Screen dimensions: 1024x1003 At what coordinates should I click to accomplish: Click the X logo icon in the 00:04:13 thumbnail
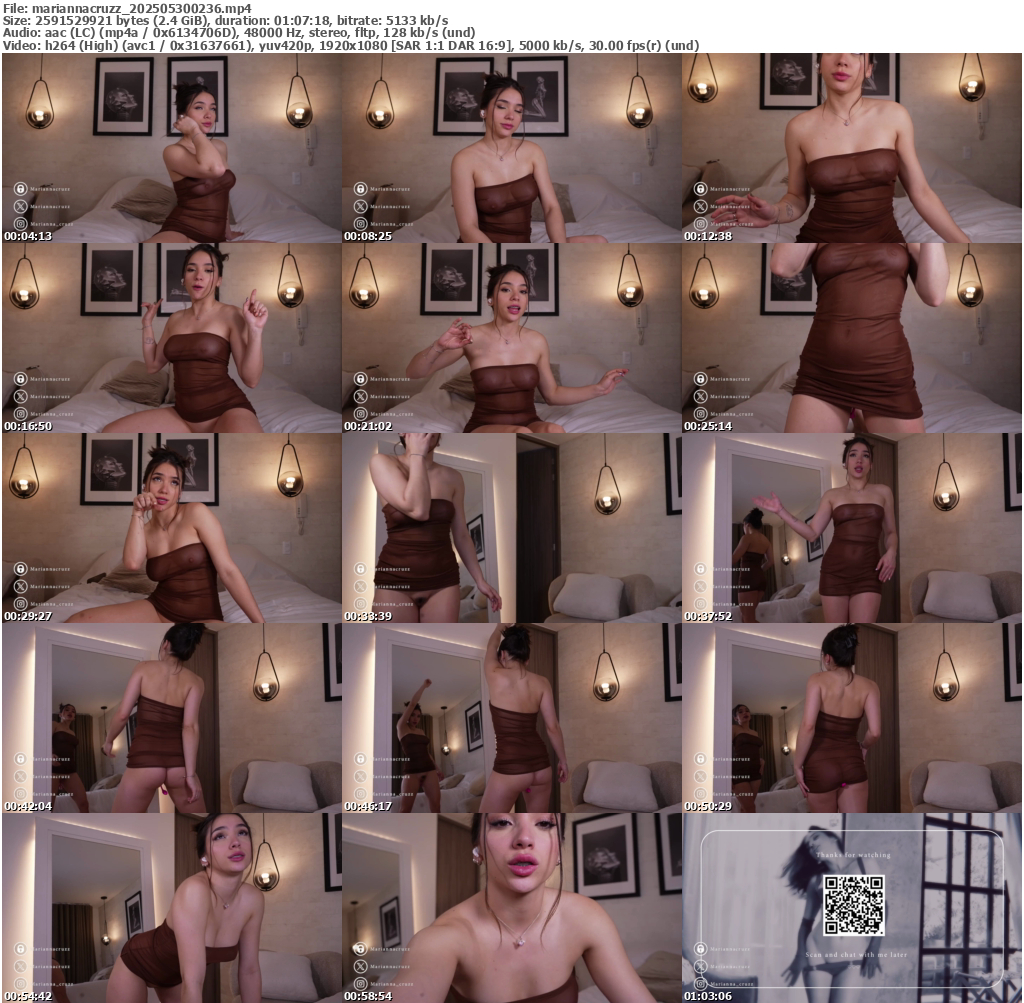[20, 206]
